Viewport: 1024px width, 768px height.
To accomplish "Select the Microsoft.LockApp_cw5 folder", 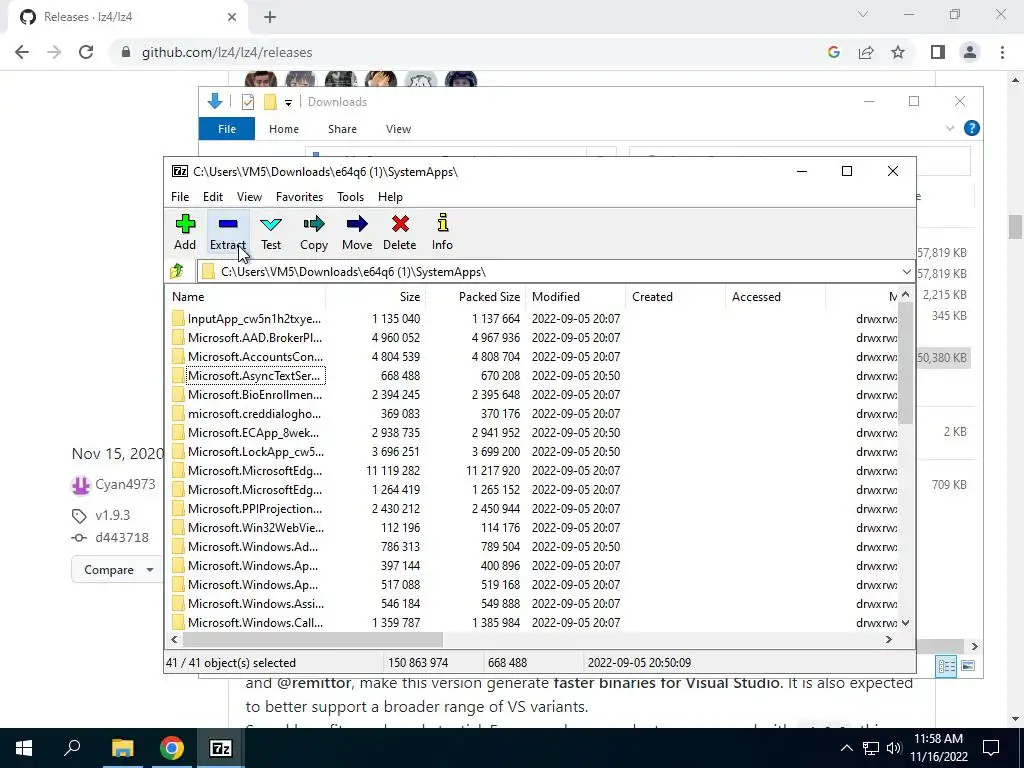I will click(255, 451).
